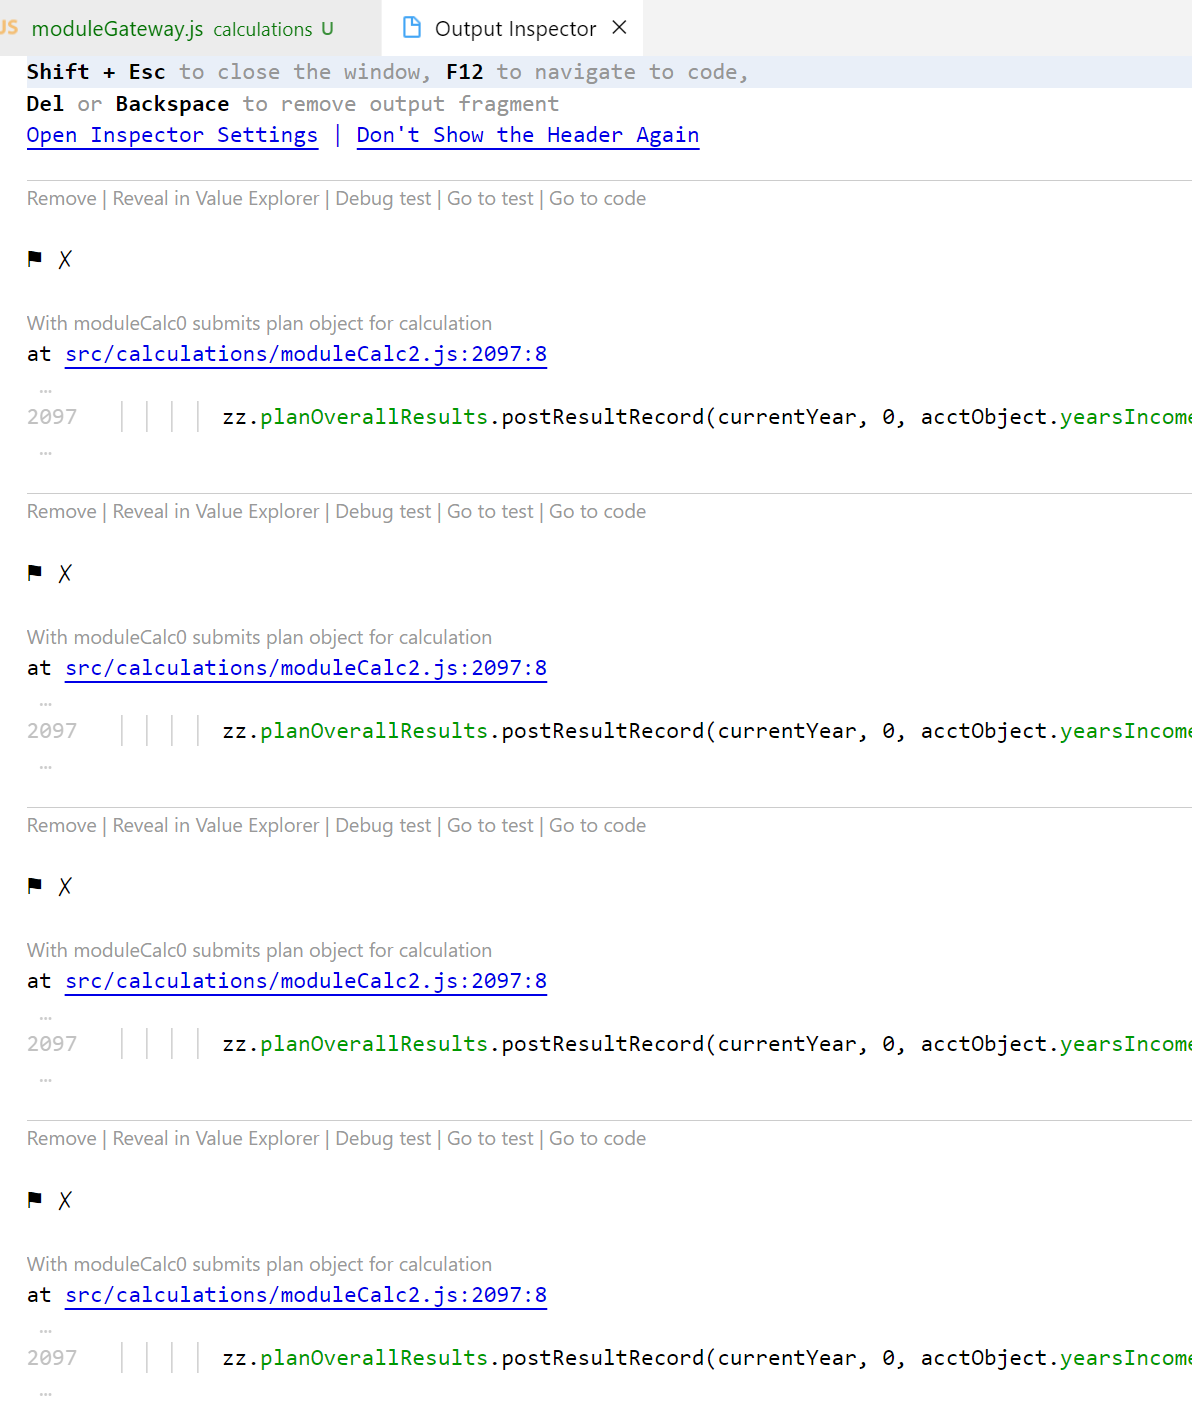Click the X icon in the third output fragment
The image size is (1192, 1404).
pyautogui.click(x=66, y=886)
